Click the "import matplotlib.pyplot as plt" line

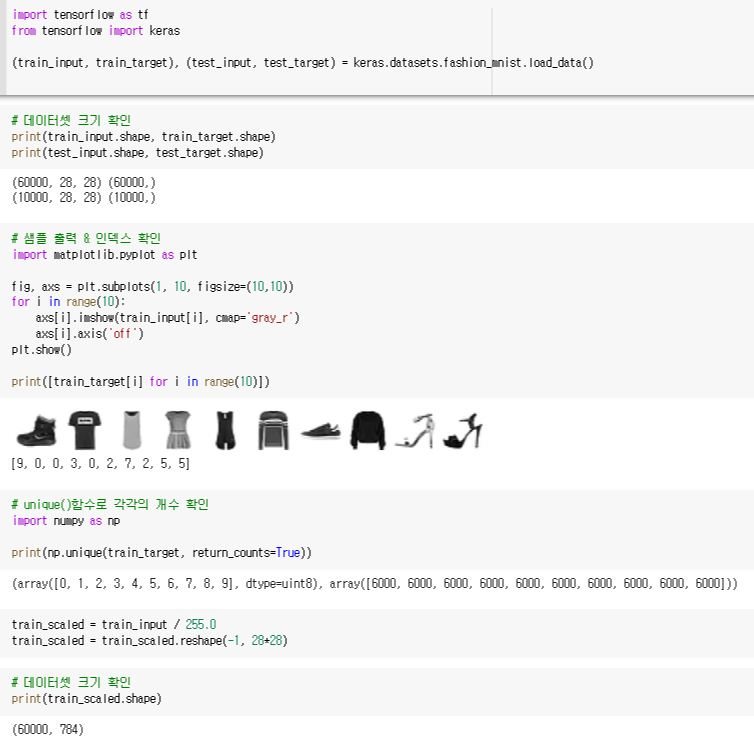104,255
